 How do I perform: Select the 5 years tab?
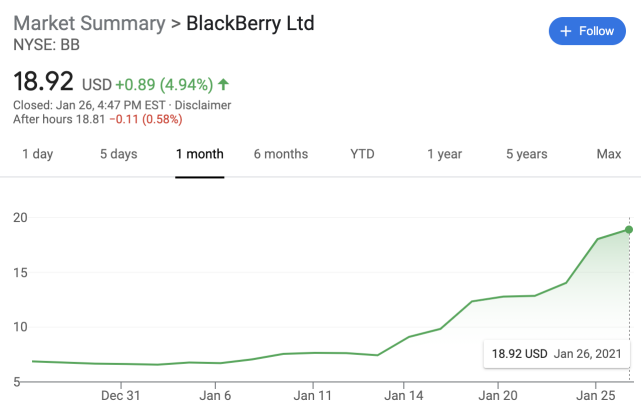(526, 154)
